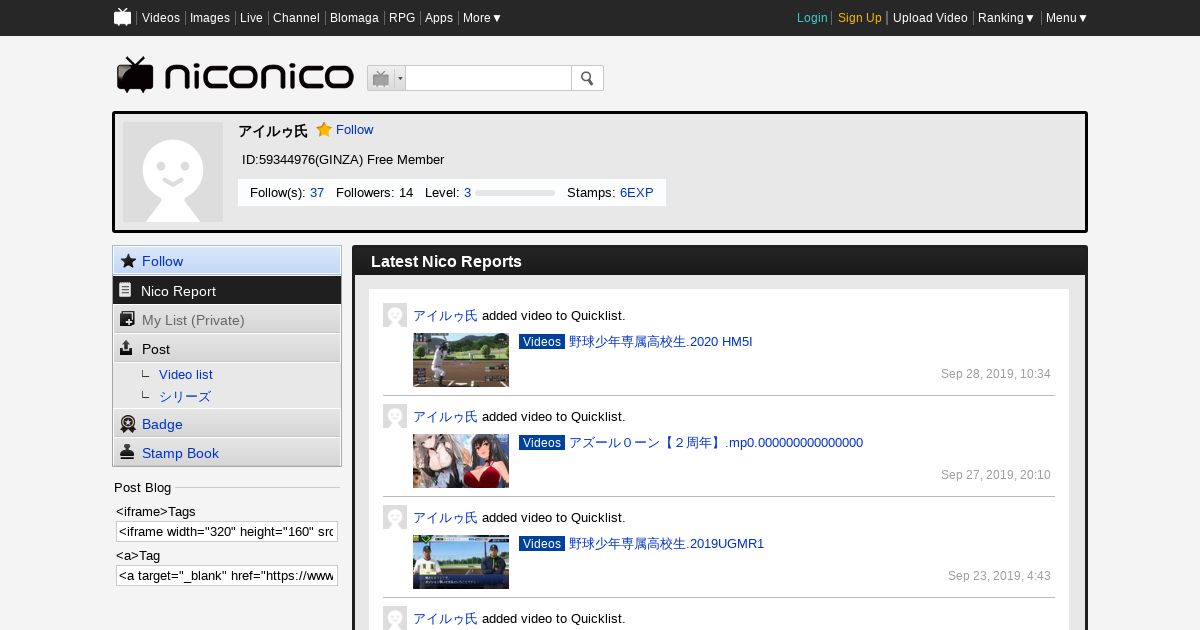Click the Post upload icon in sidebar
1200x630 pixels.
(126, 348)
